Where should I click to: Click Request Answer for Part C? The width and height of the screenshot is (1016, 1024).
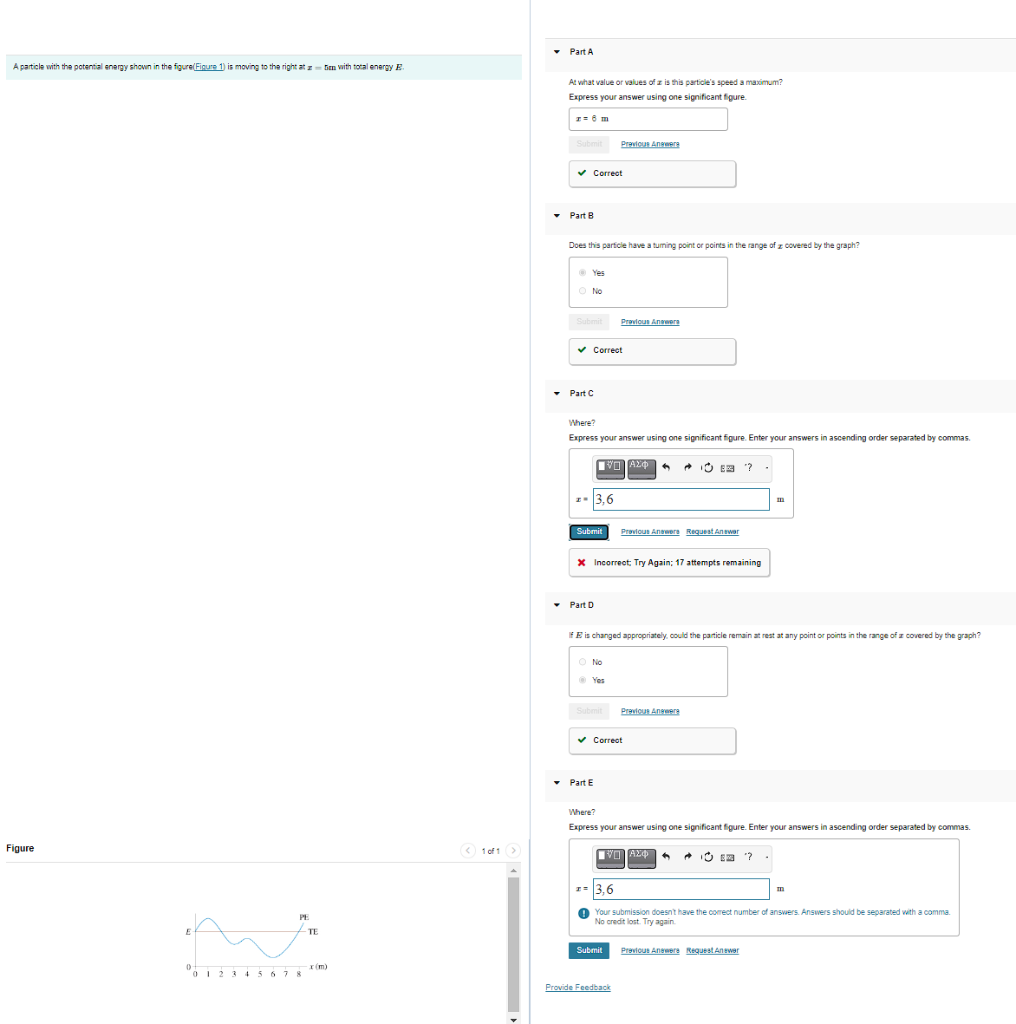712,532
